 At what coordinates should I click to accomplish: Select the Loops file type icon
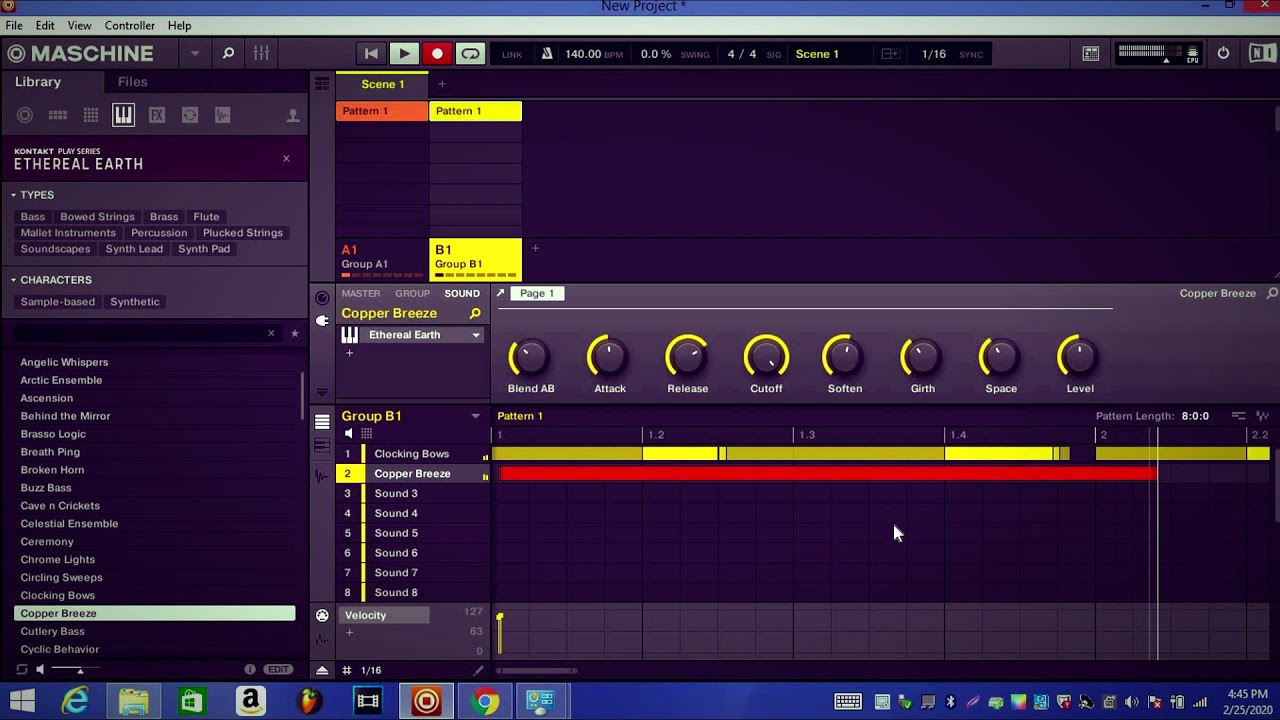pyautogui.click(x=190, y=116)
